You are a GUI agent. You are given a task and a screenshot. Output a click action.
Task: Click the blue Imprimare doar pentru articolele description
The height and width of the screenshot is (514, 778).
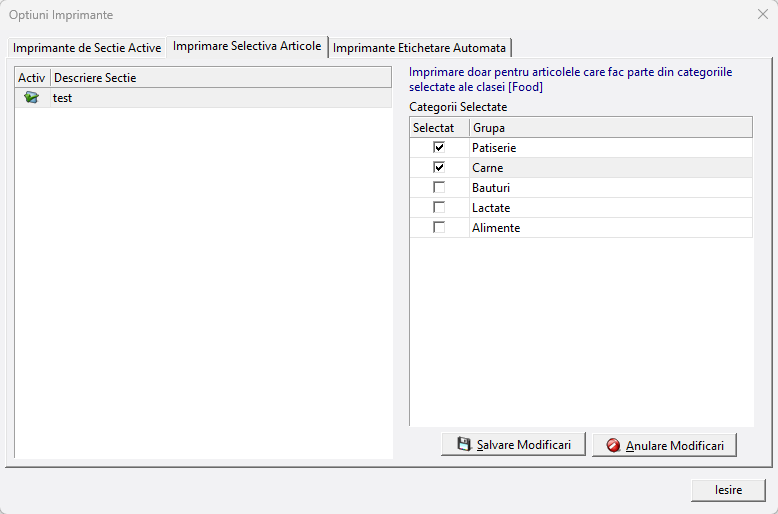[x=571, y=79]
